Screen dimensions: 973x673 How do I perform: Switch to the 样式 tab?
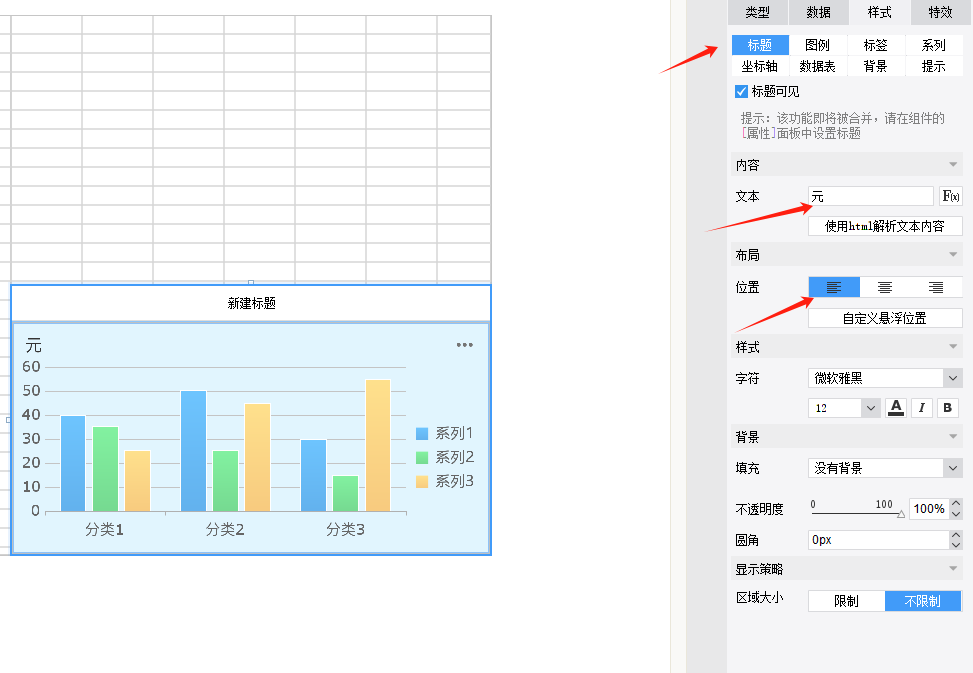[879, 12]
